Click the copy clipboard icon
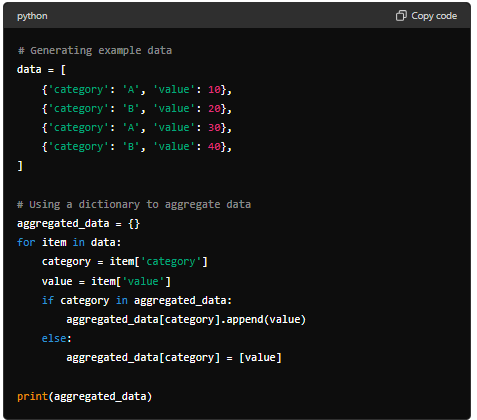Viewport: 477px width, 420px height. (x=401, y=16)
